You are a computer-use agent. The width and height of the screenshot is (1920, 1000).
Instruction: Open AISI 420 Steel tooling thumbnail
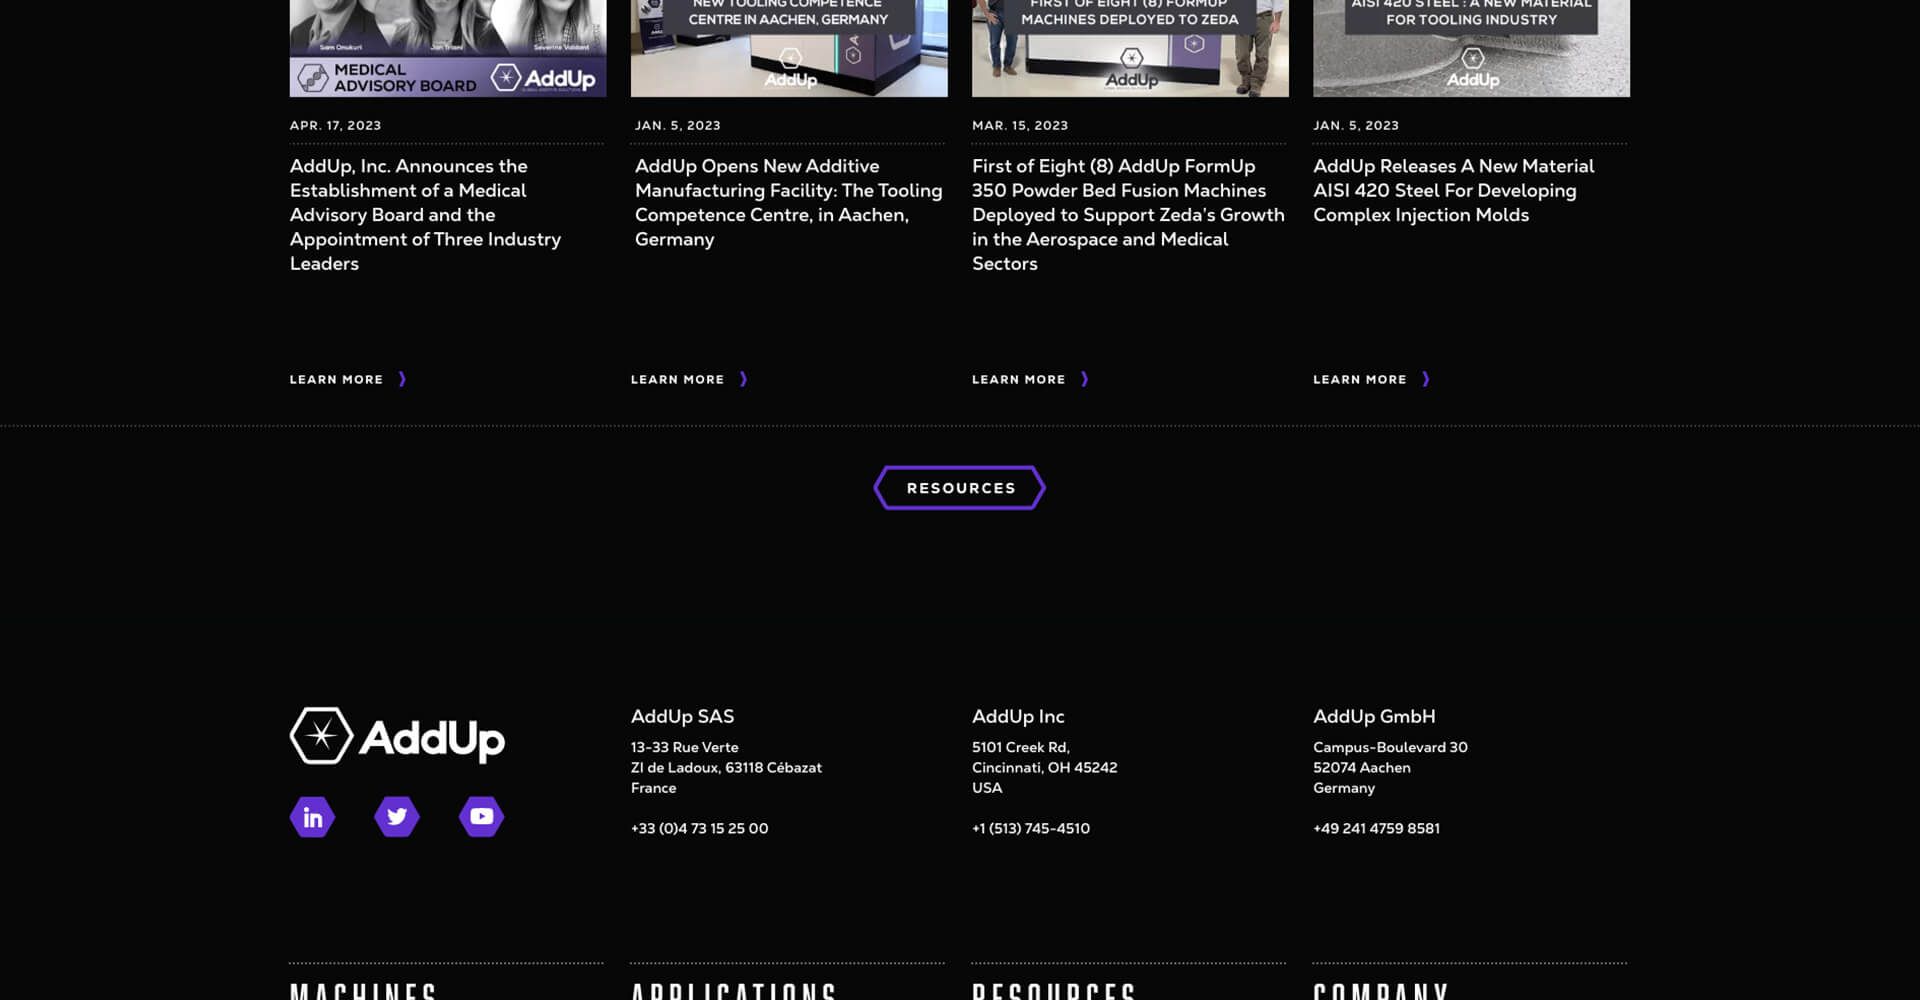click(x=1471, y=48)
